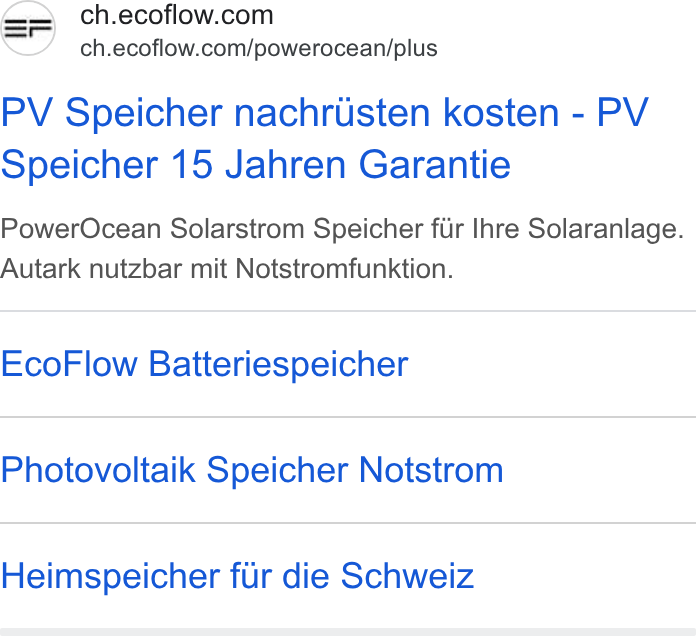Follow the Notstrom photovoltaic storage link
Image resolution: width=696 pixels, height=636 pixels.
pos(252,470)
